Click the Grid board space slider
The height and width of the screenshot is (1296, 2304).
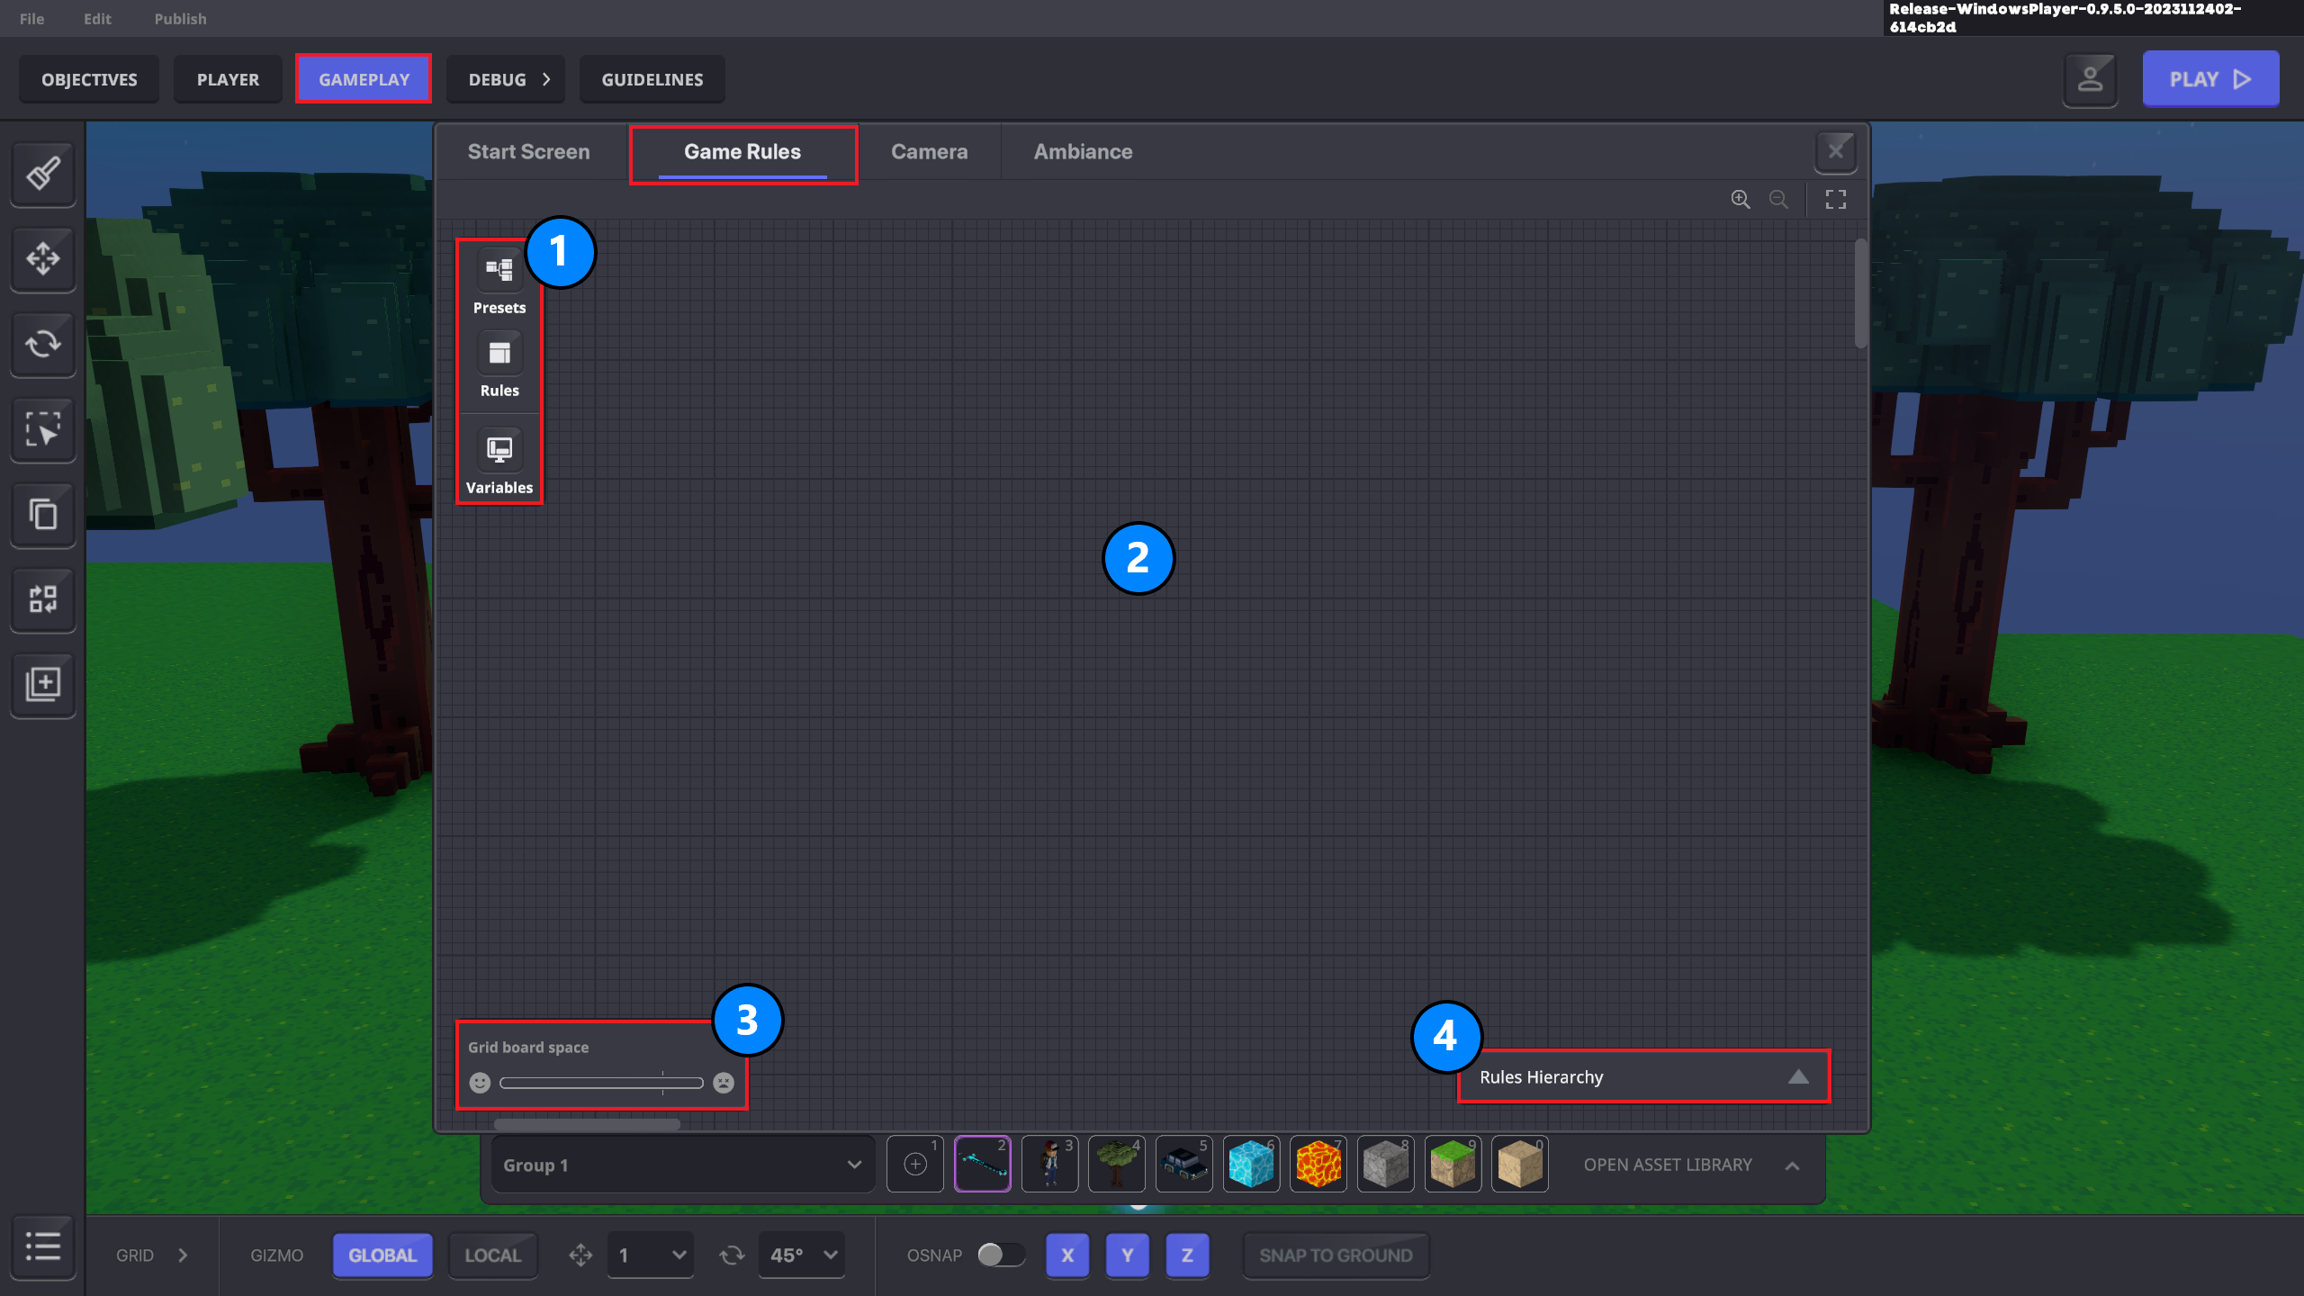(x=601, y=1082)
